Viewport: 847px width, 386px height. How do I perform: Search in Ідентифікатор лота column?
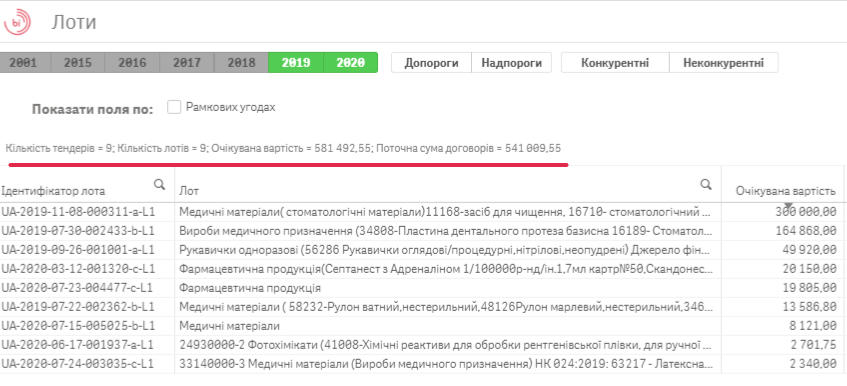(x=159, y=184)
